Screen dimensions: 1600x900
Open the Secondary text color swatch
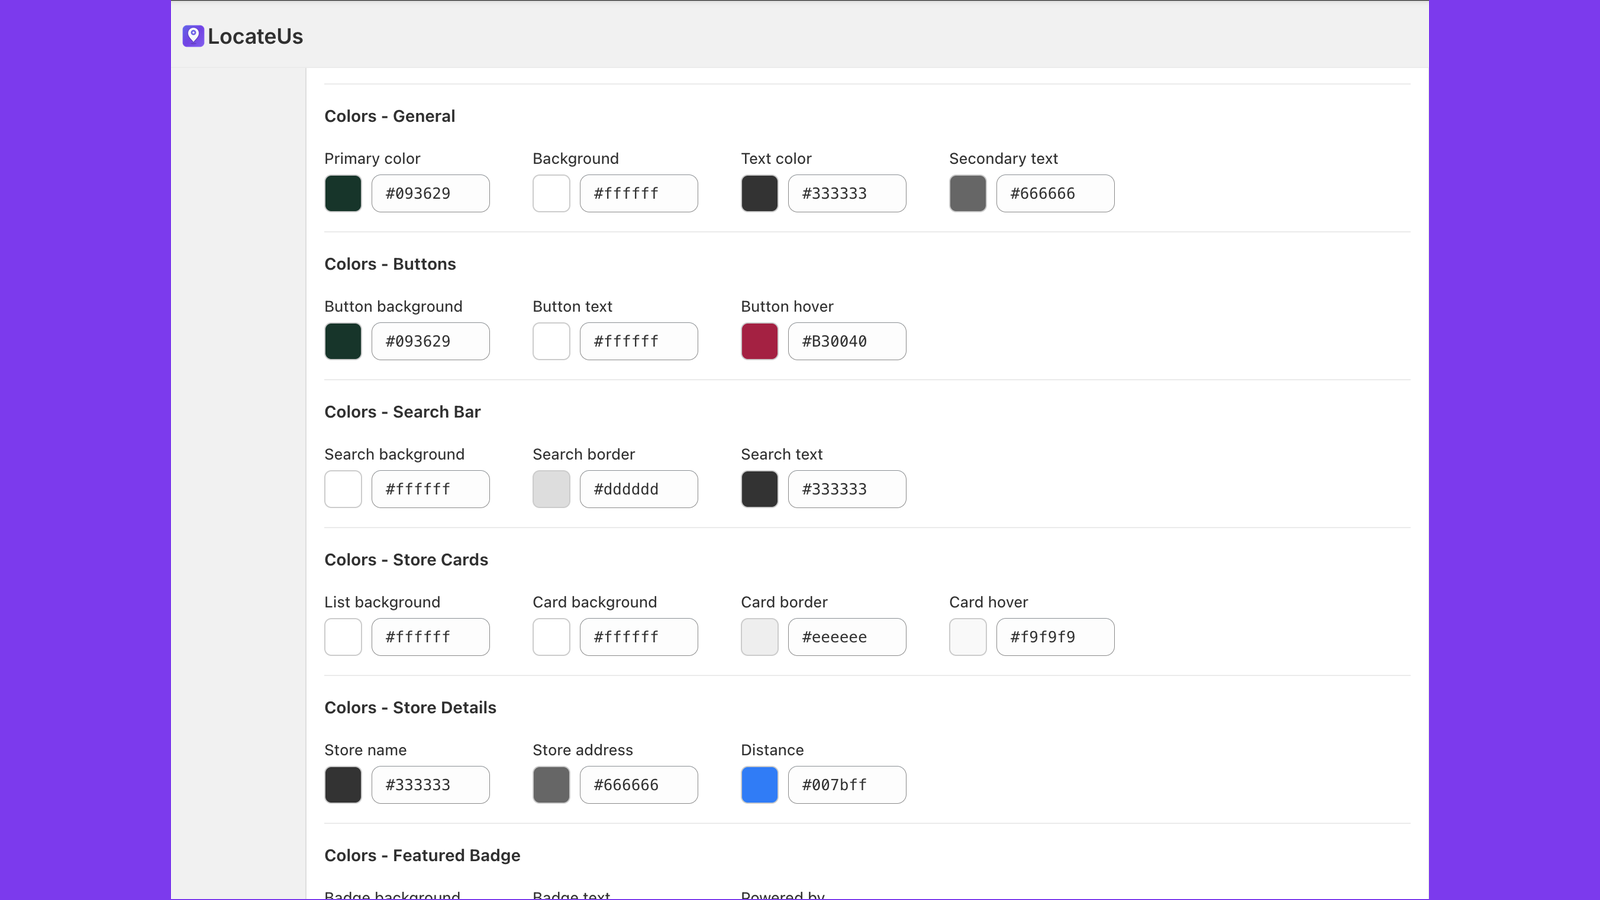967,193
